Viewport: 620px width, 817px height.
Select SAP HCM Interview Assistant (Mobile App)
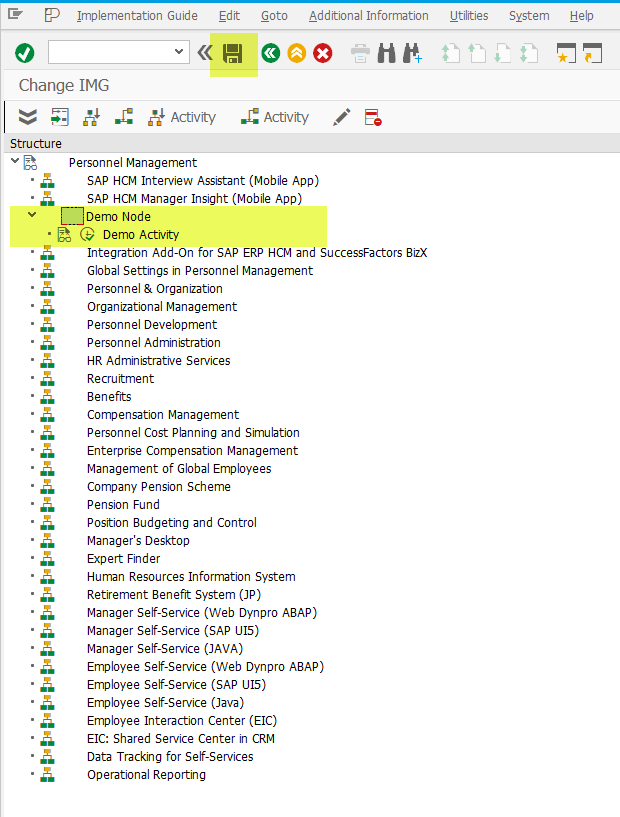tap(203, 180)
